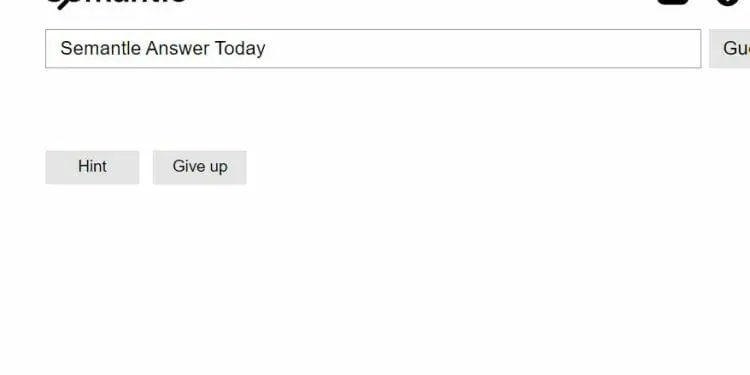750x375 pixels.
Task: Submit the typed word using Guess
Action: point(729,49)
